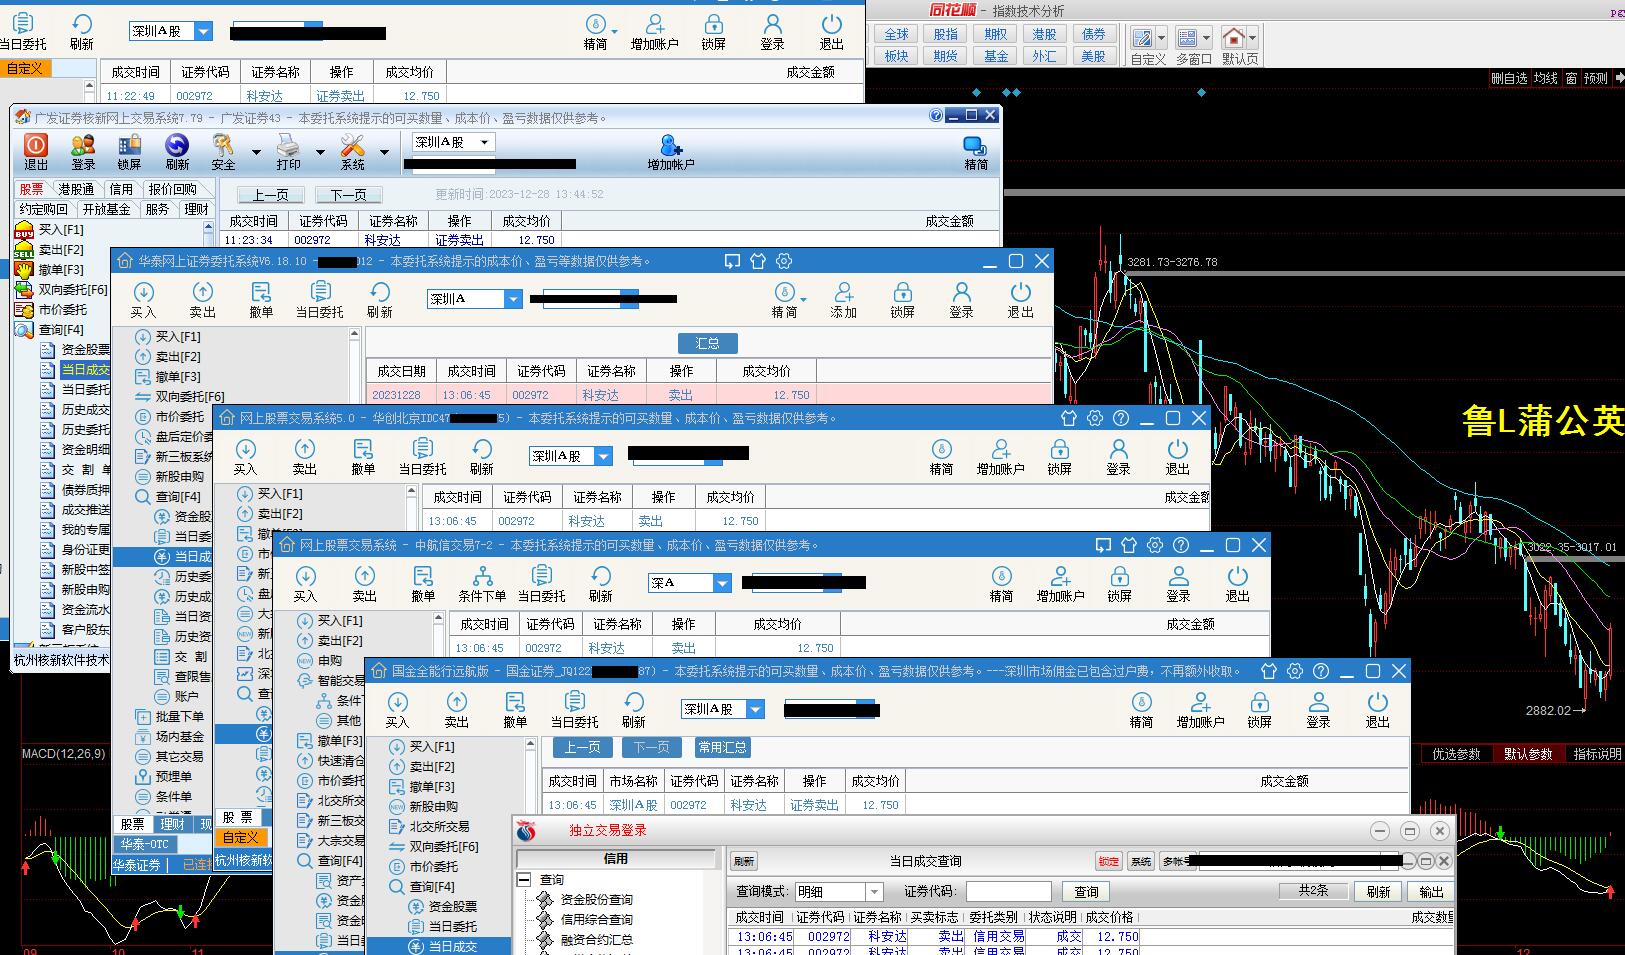Select 指标说明 tab in 同花顺 chart
This screenshot has width=1625, height=955.
tap(1597, 754)
